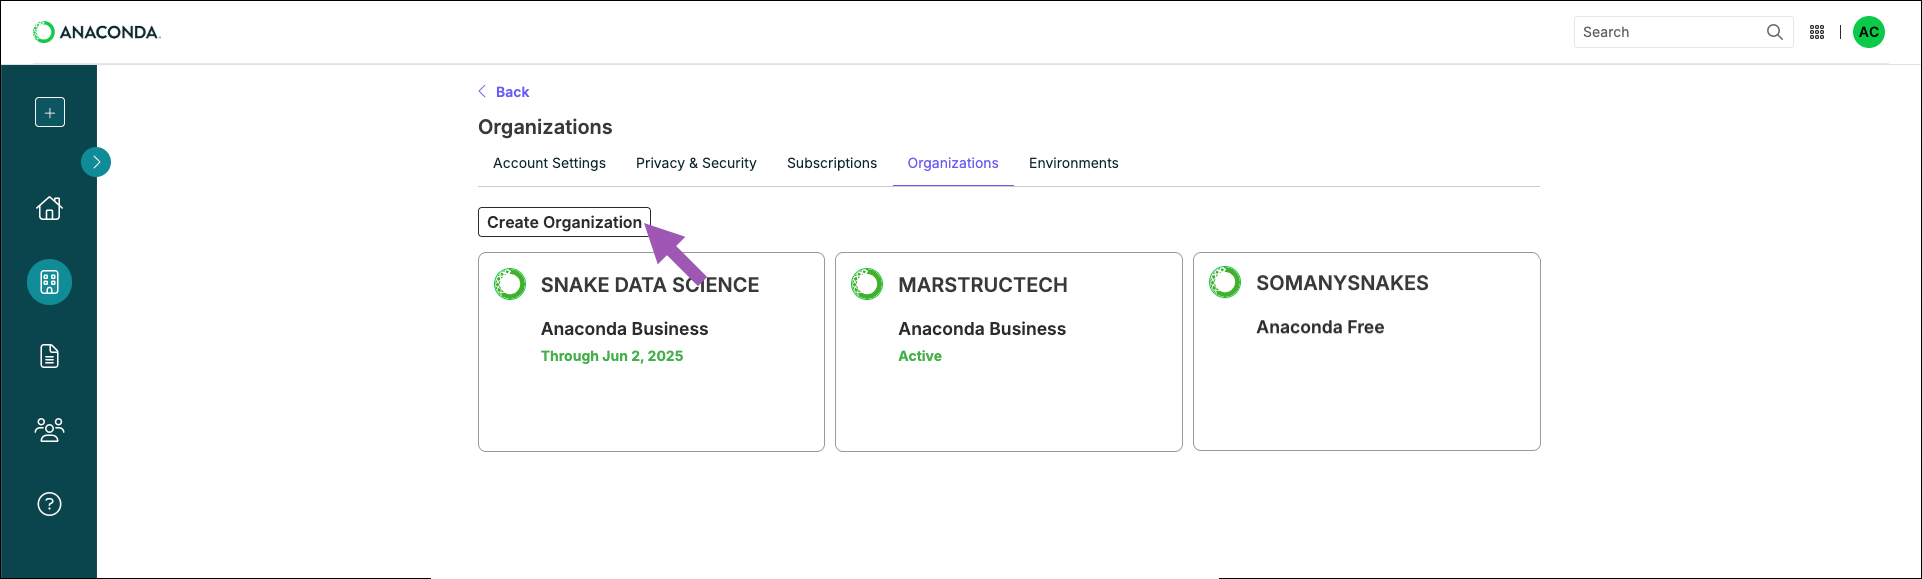Click the MARSTRUCTECH logo icon
Screen dimensions: 1922x579
(867, 284)
